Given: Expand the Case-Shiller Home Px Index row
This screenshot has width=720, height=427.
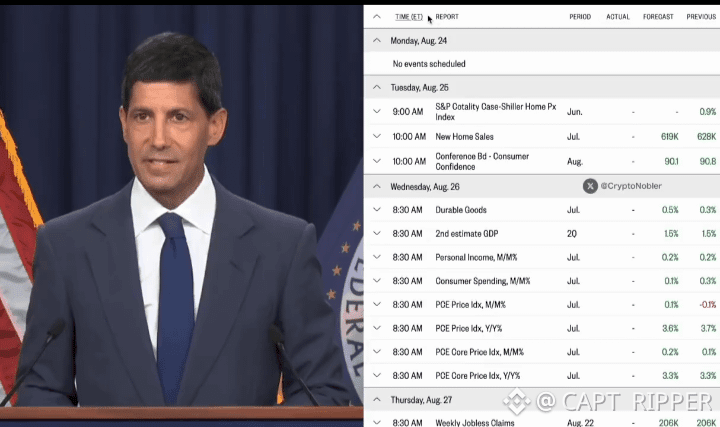Looking at the screenshot, I should pos(377,111).
